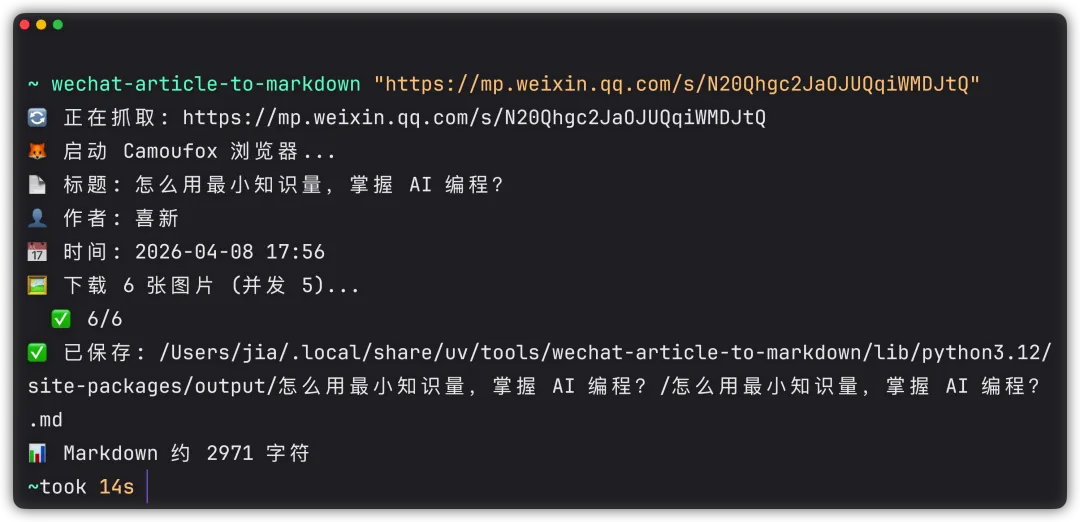Click the picture icon beside 下载
This screenshot has width=1080, height=522.
click(37, 286)
